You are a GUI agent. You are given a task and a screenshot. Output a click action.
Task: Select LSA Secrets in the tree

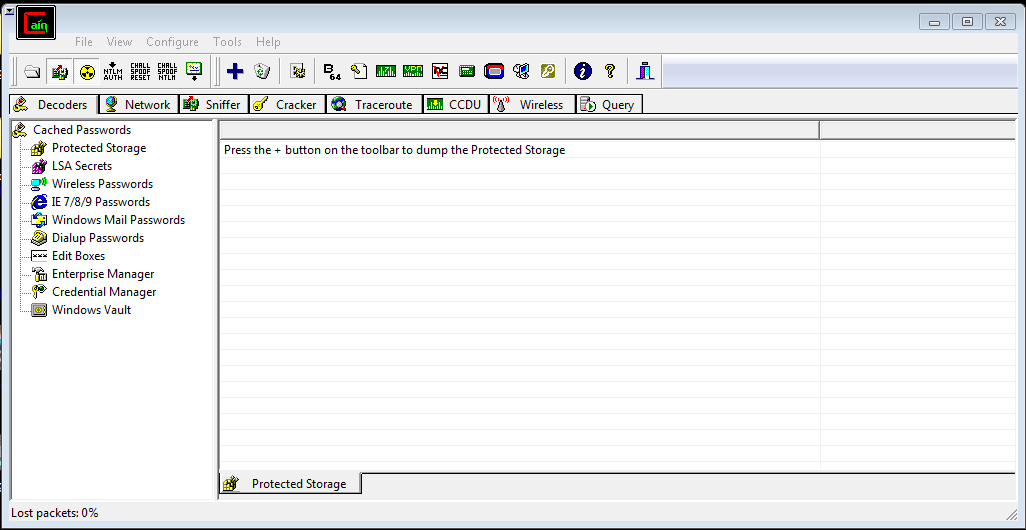pyautogui.click(x=82, y=166)
